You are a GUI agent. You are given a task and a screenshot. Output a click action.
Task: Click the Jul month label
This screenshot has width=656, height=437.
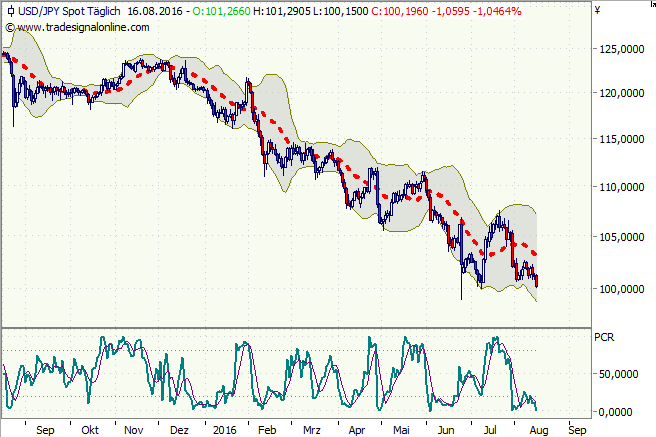[490, 430]
